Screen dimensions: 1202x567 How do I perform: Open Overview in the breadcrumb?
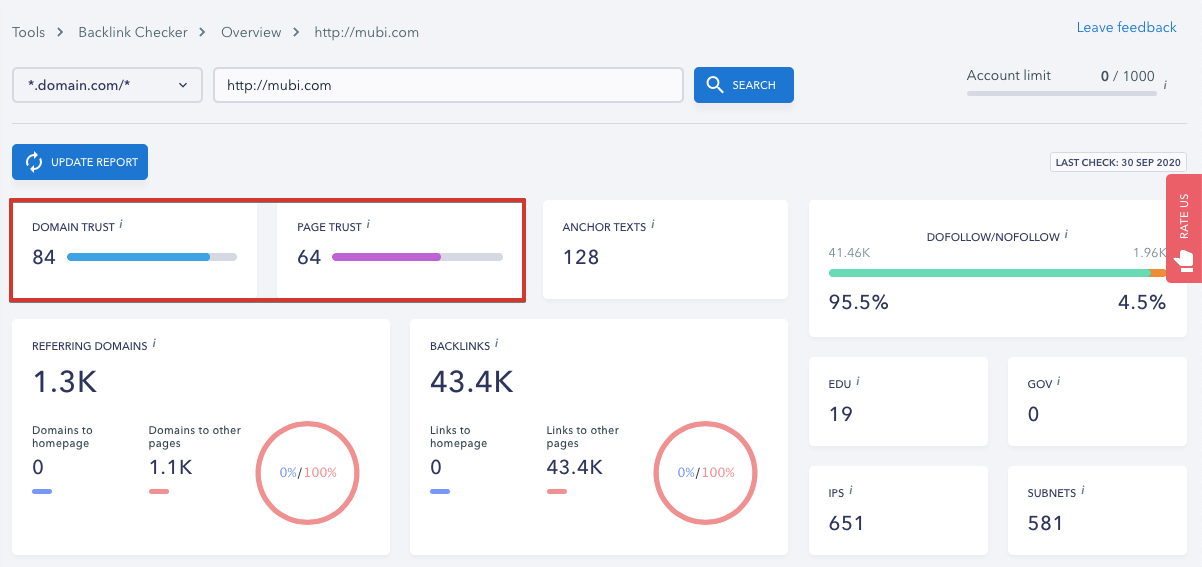(251, 32)
